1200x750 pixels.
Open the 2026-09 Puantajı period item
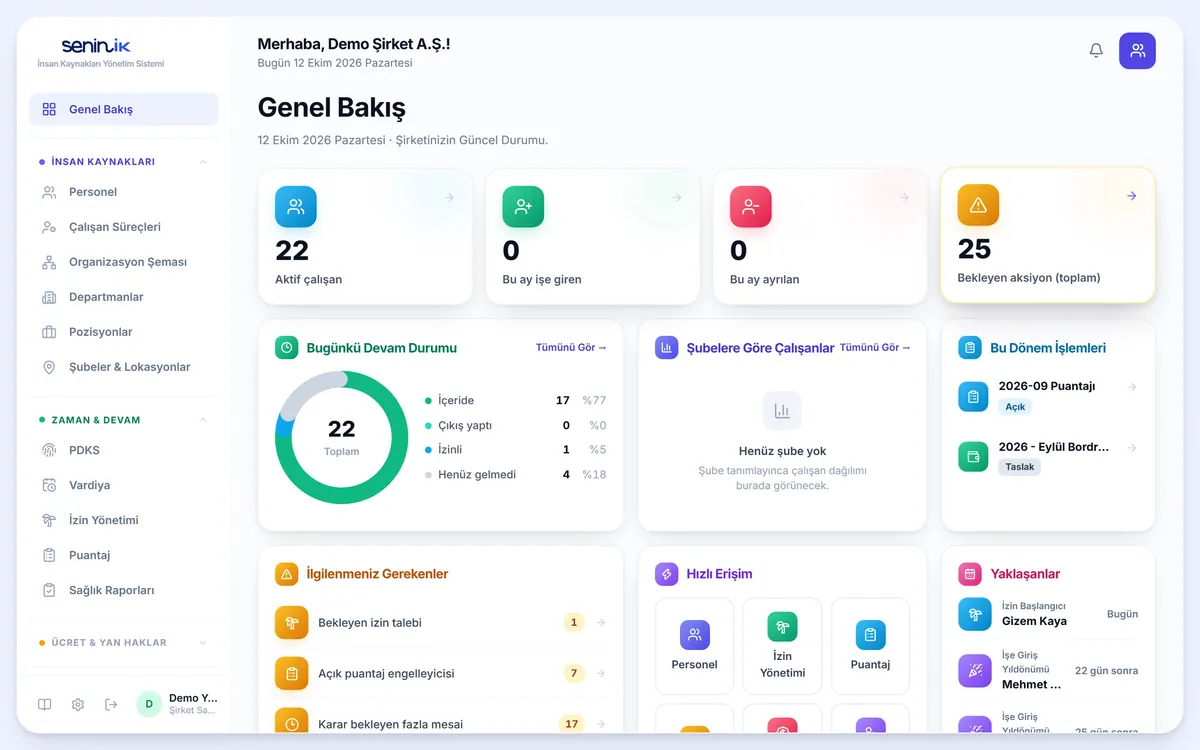tap(1048, 396)
